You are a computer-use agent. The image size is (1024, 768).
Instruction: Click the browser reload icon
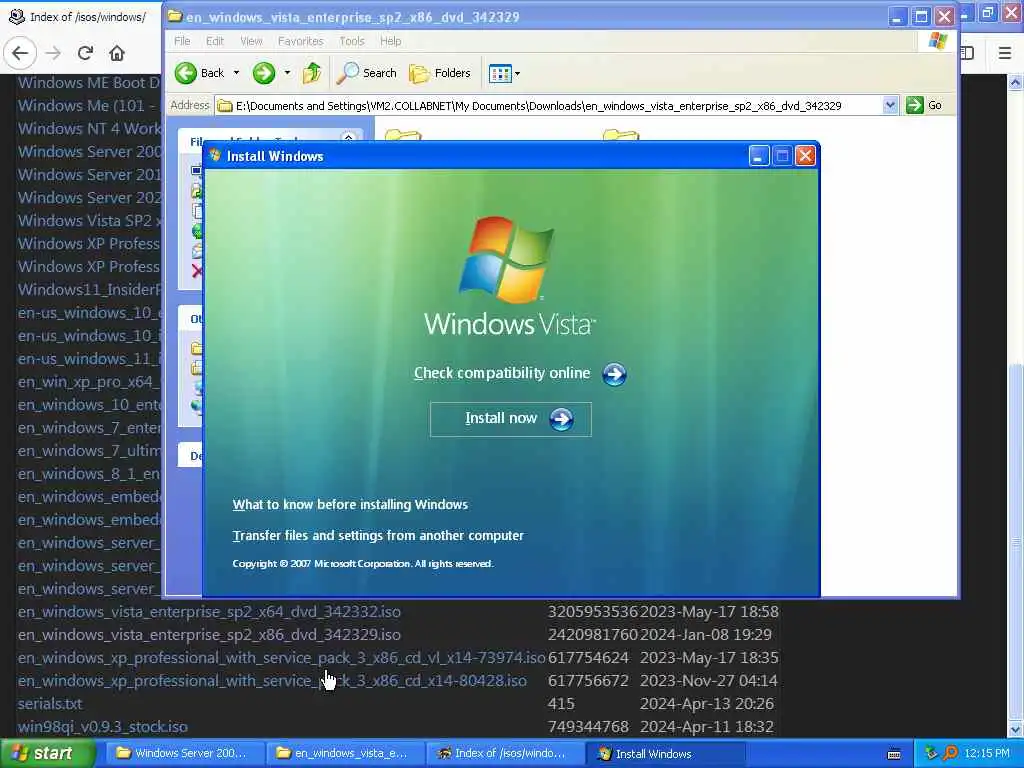85,53
